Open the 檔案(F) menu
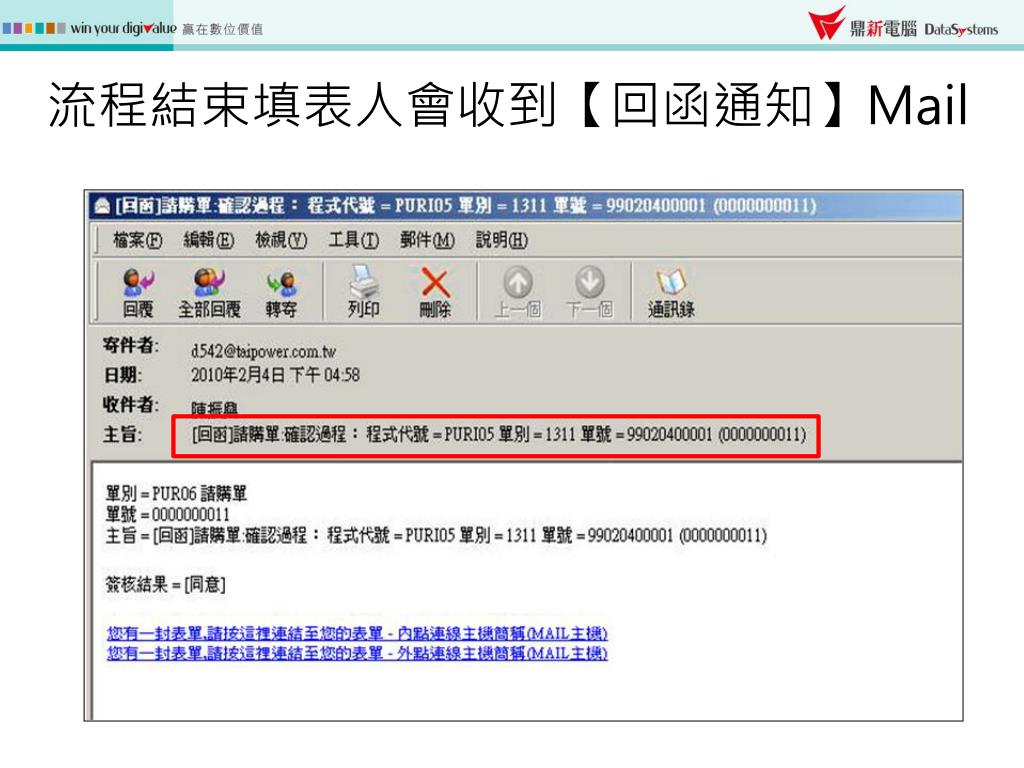The height and width of the screenshot is (768, 1024). [137, 240]
